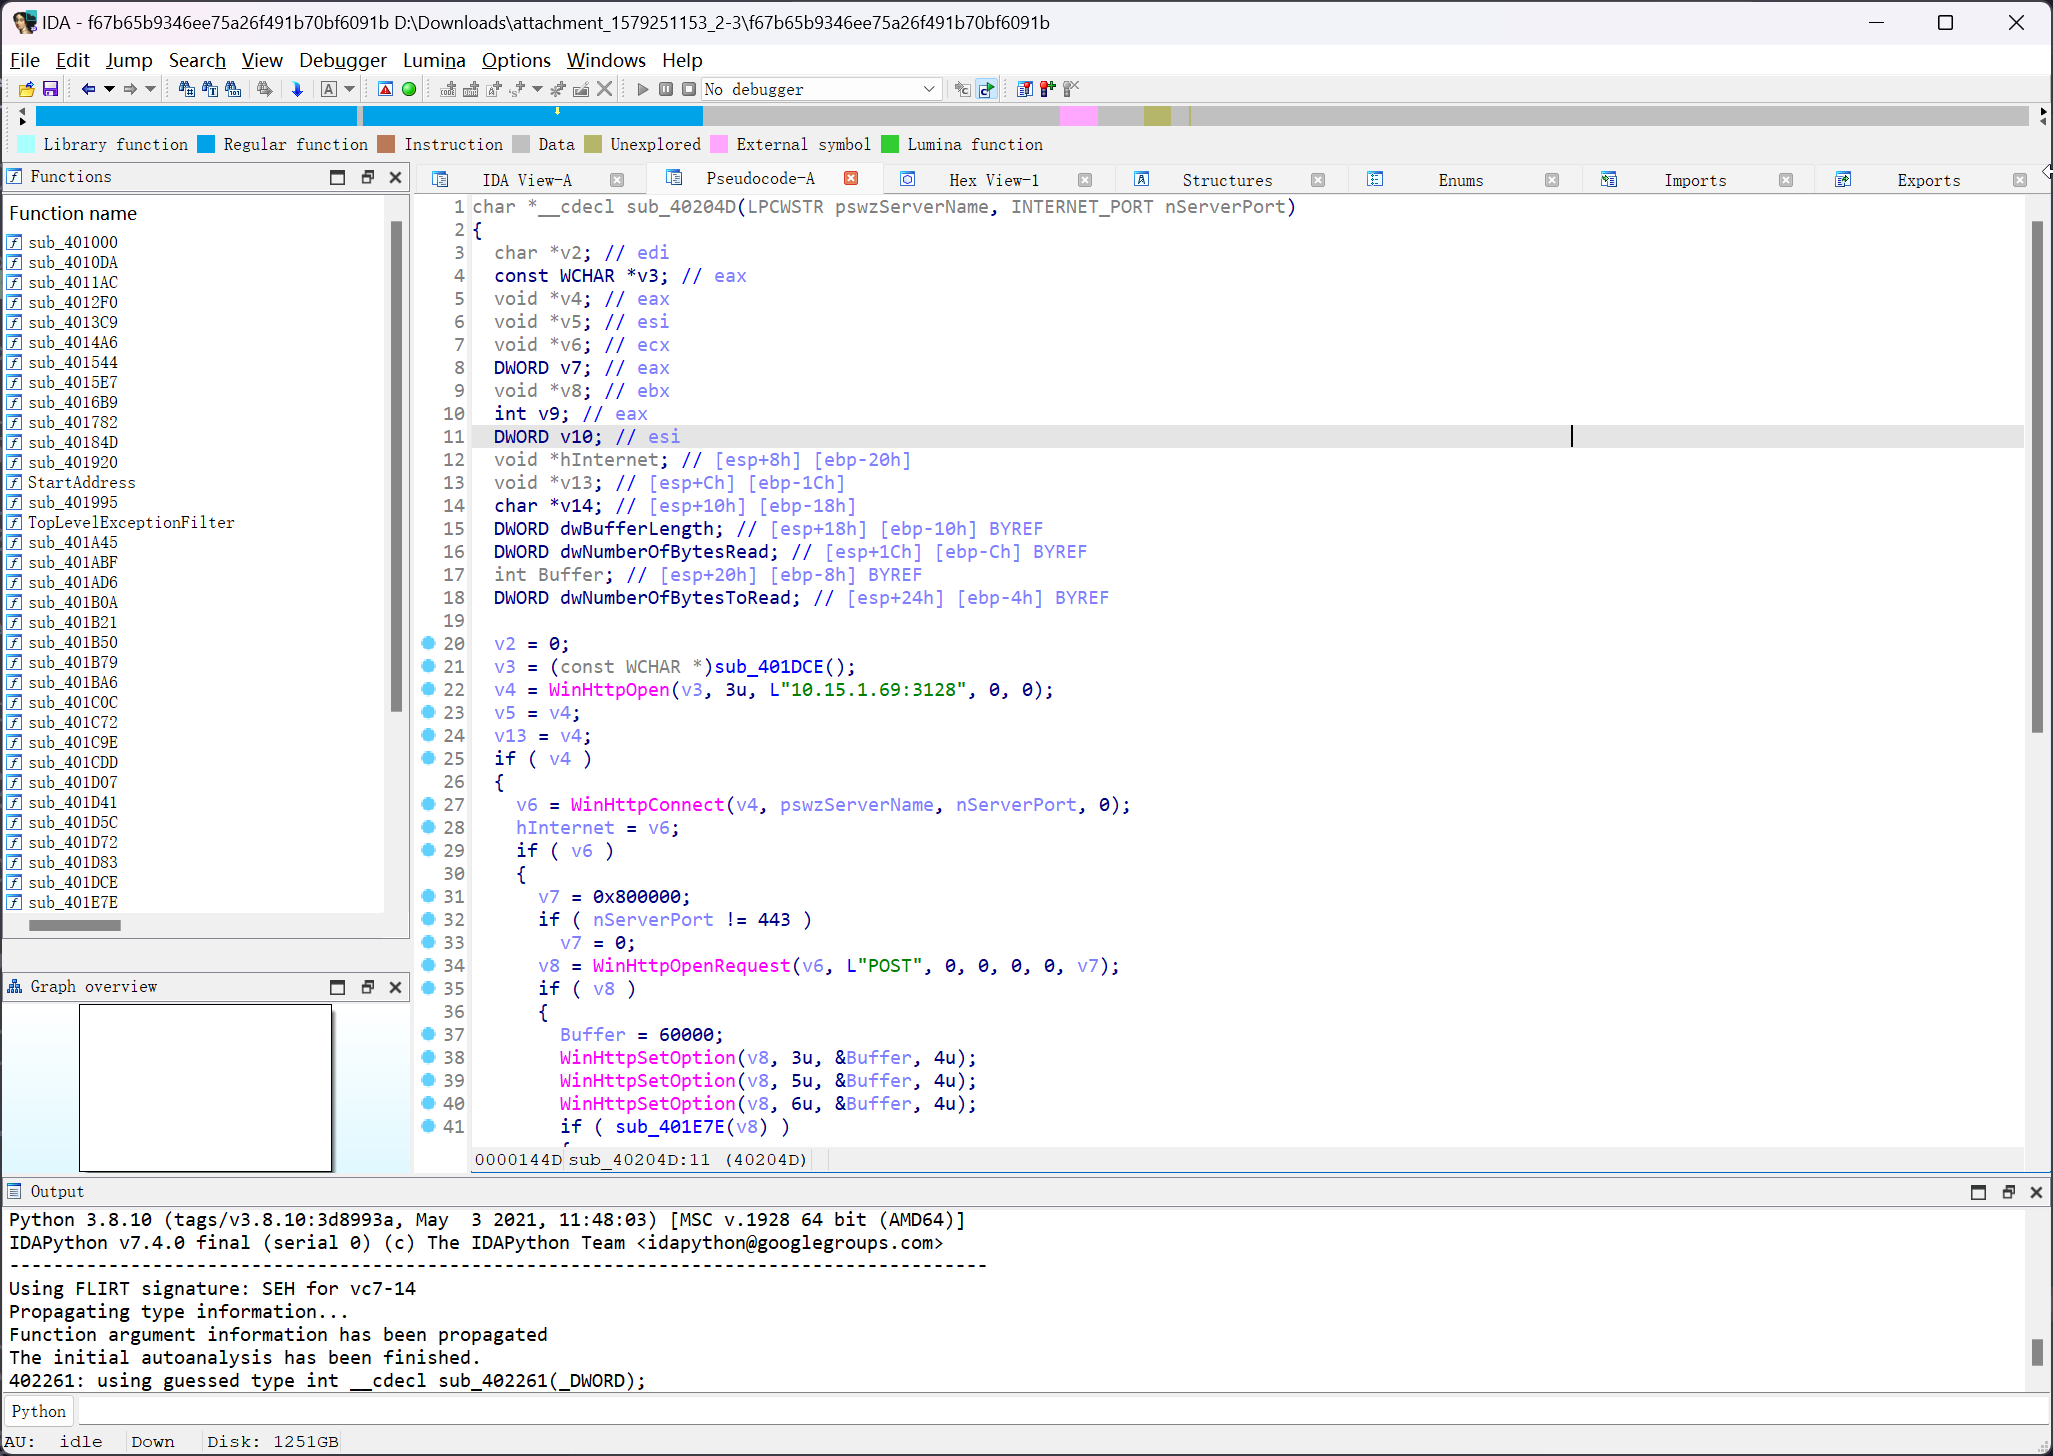Open the Jump menu
Viewport: 2053px width, 1456px height.
click(x=129, y=60)
